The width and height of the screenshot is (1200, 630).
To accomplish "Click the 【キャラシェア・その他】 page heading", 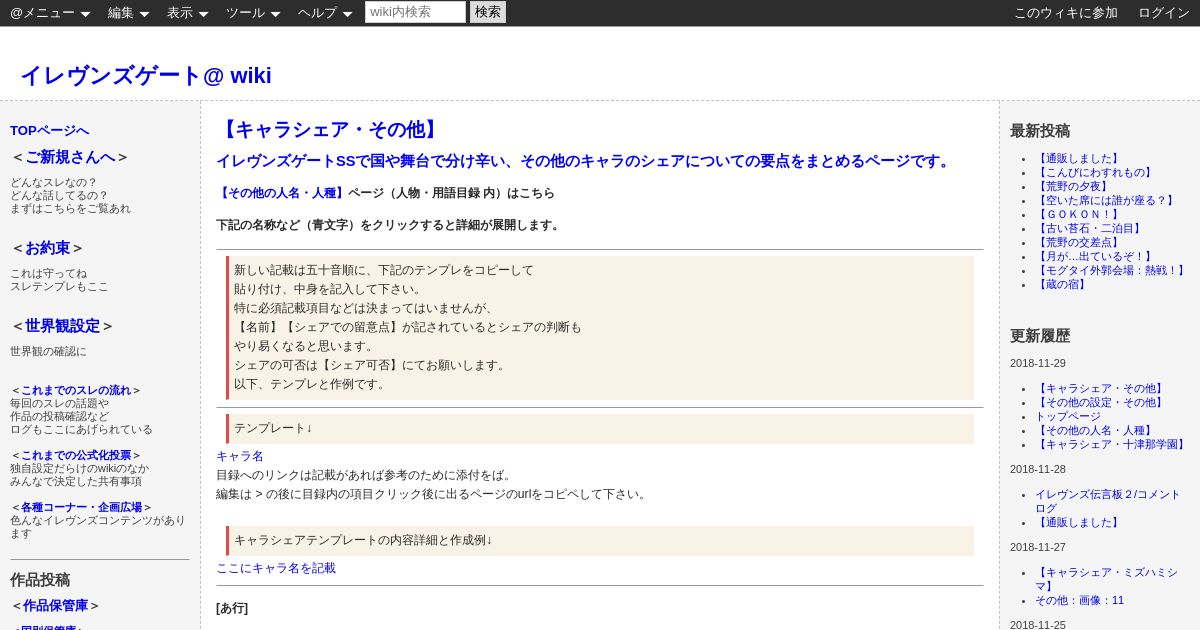I will pyautogui.click(x=330, y=129).
